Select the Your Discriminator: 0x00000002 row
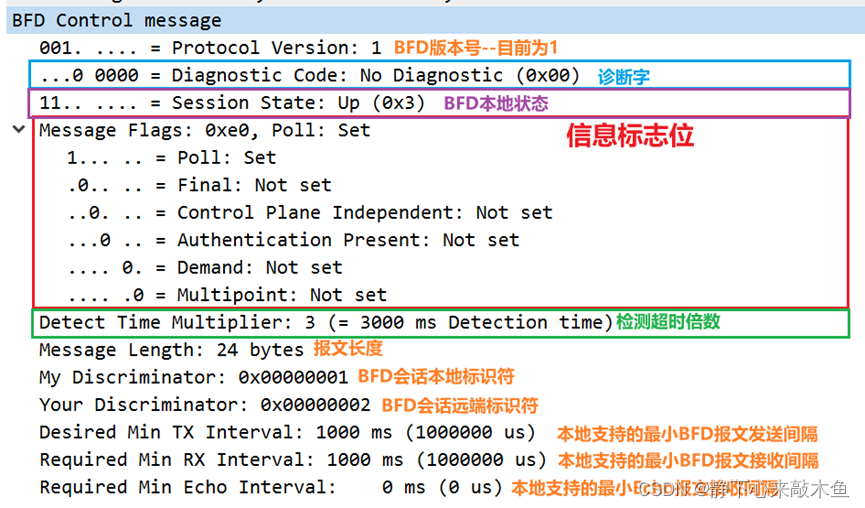This screenshot has height=508, width=865. click(204, 405)
